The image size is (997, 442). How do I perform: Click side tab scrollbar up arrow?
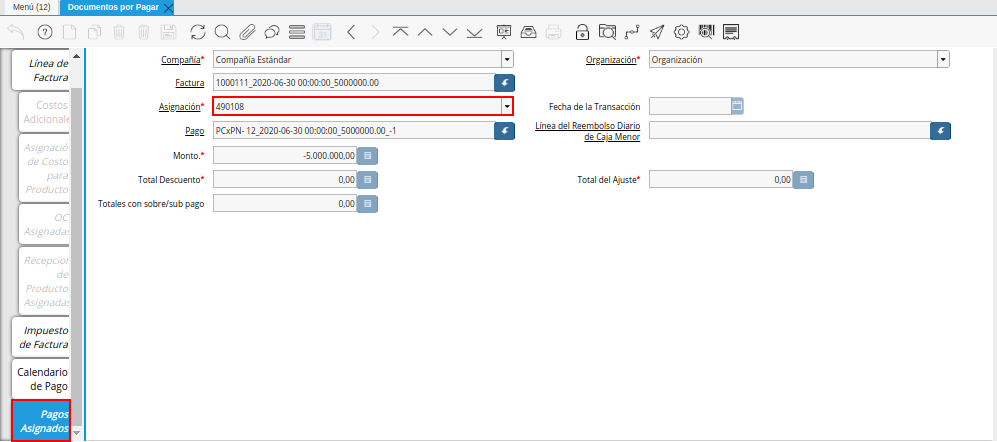(76, 56)
